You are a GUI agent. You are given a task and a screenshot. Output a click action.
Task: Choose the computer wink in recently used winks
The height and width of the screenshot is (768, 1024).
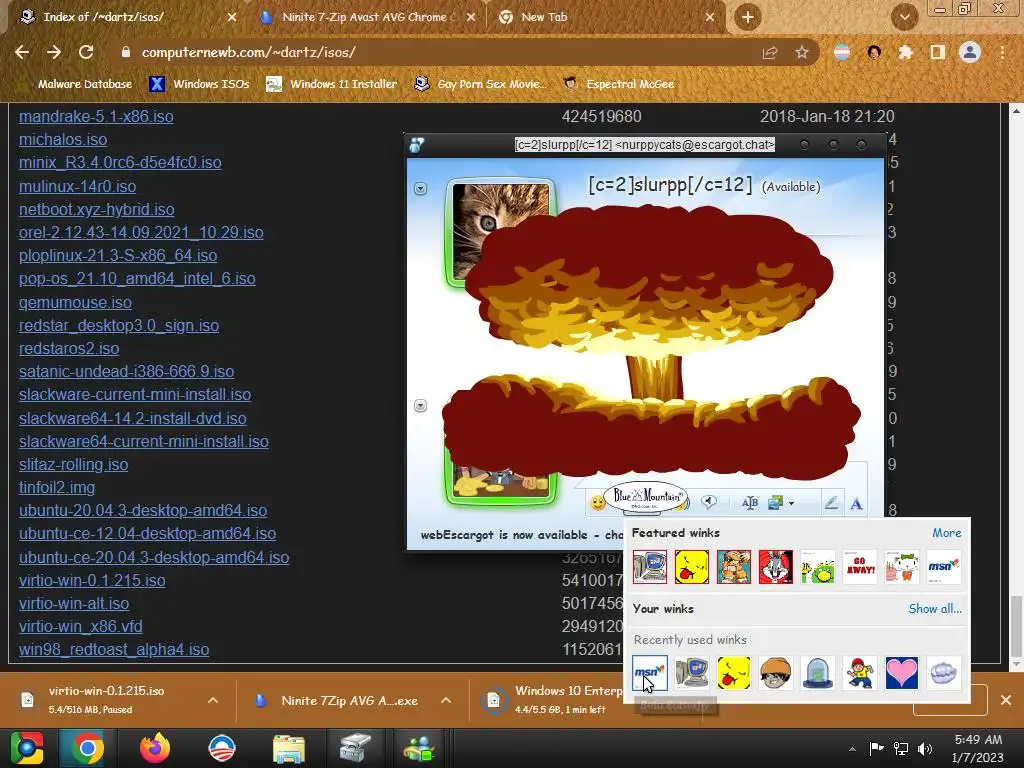click(x=692, y=673)
